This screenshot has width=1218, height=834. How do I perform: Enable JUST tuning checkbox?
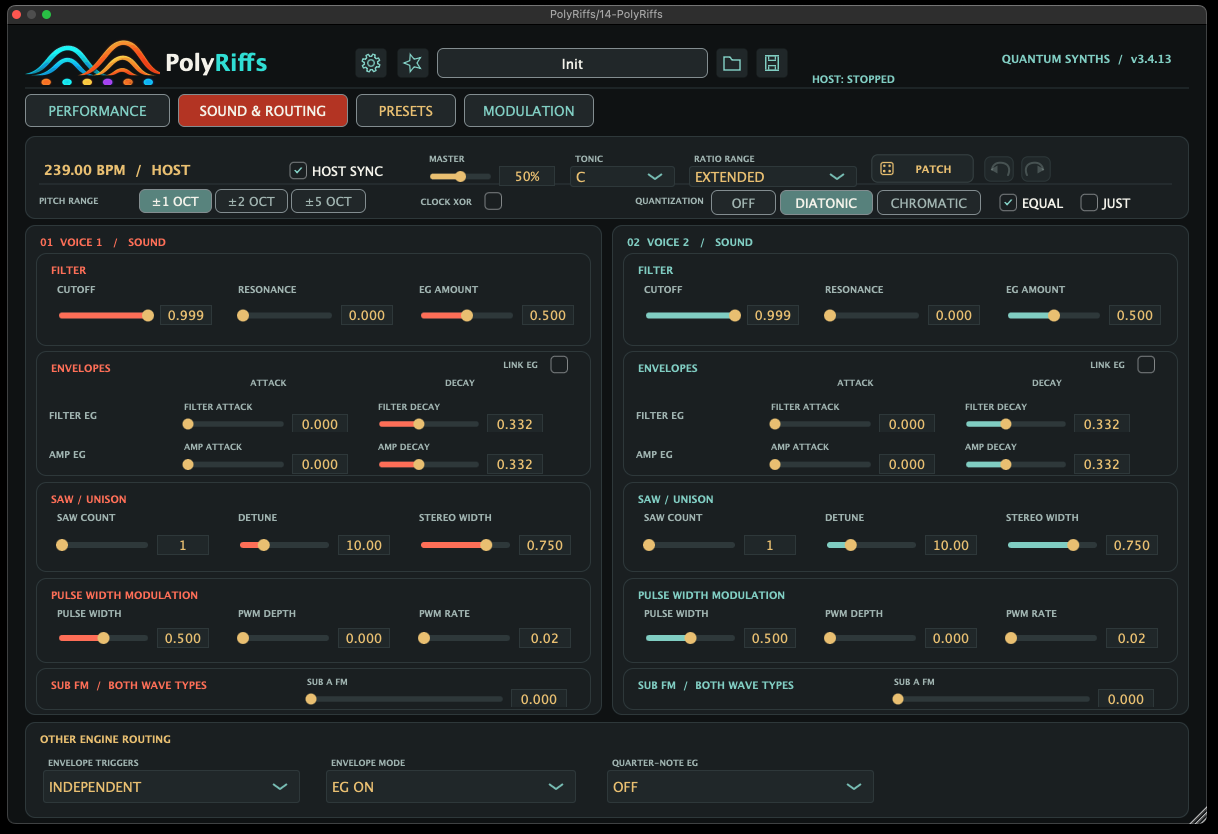click(x=1089, y=202)
